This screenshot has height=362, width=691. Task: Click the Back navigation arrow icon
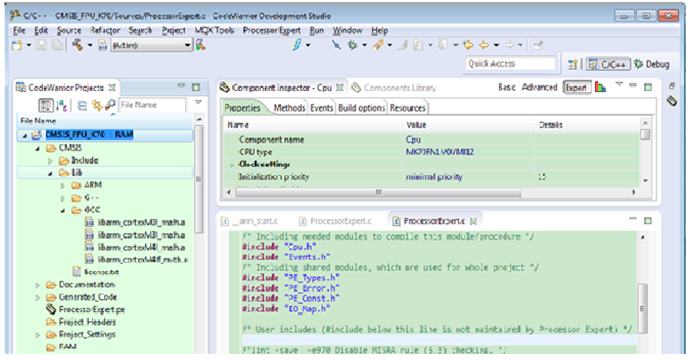pyautogui.click(x=484, y=45)
